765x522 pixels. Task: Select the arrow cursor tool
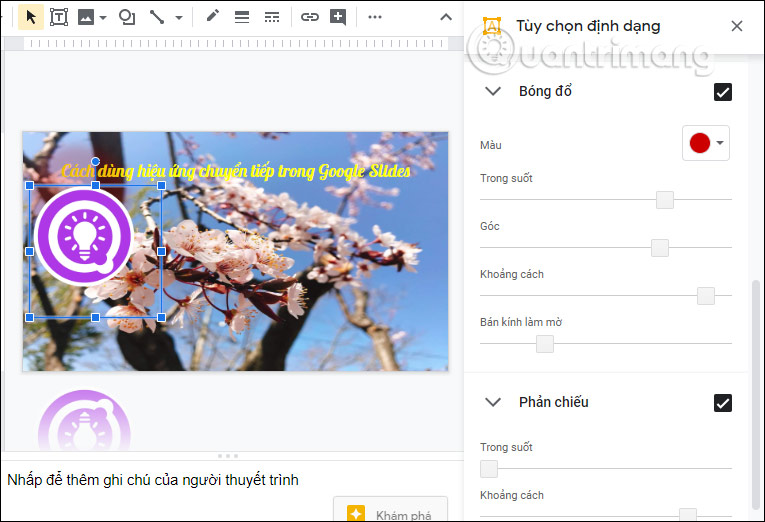point(31,17)
